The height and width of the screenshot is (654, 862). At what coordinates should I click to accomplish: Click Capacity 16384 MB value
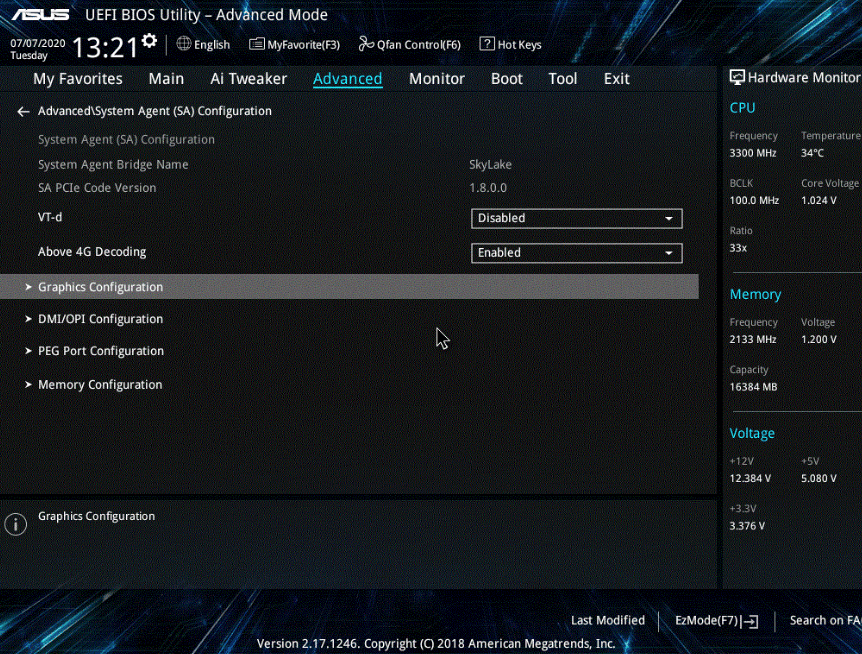click(x=753, y=387)
